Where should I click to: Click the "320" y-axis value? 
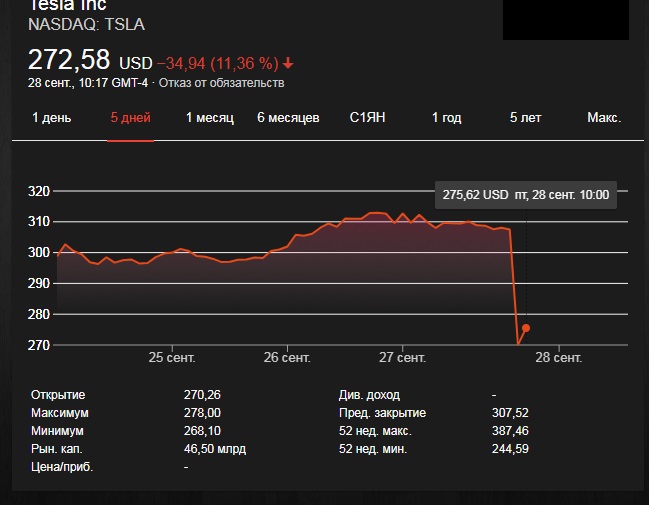(39, 191)
